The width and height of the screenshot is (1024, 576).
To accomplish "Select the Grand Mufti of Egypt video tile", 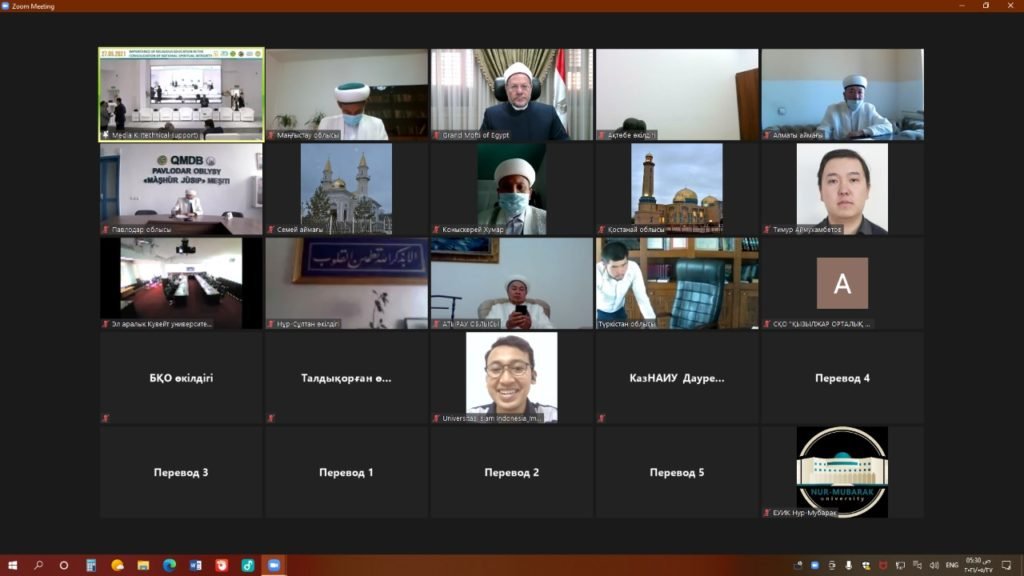I will pyautogui.click(x=512, y=94).
